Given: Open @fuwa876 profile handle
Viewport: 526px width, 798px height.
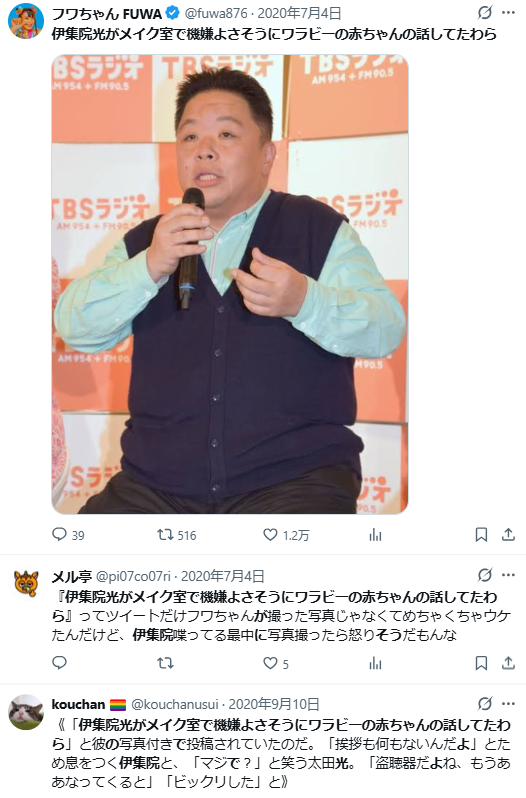Looking at the screenshot, I should point(216,13).
